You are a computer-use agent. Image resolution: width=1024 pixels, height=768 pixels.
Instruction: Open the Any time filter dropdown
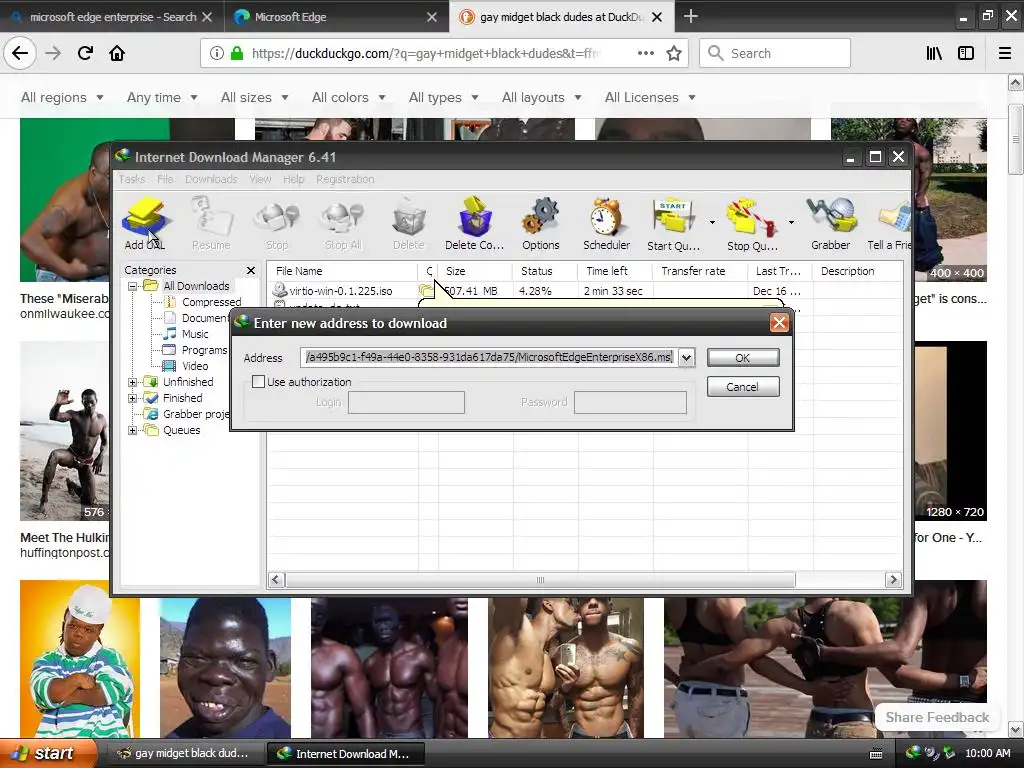(162, 97)
